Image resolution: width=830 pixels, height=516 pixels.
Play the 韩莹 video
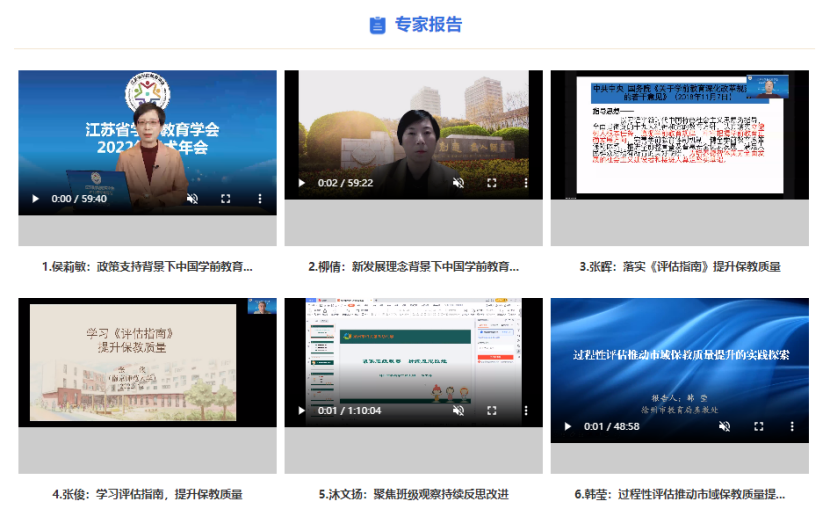(x=568, y=427)
